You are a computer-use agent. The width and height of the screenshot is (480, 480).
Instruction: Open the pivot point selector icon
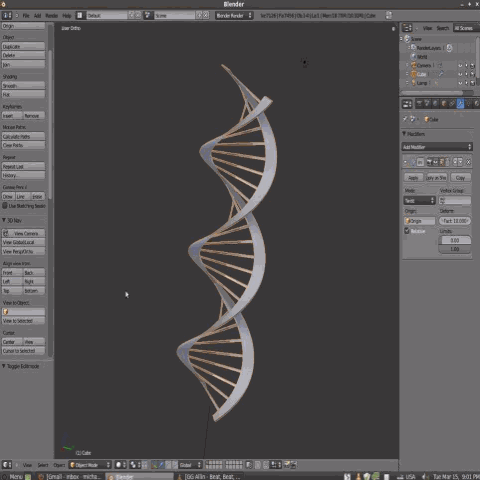[x=133, y=465]
